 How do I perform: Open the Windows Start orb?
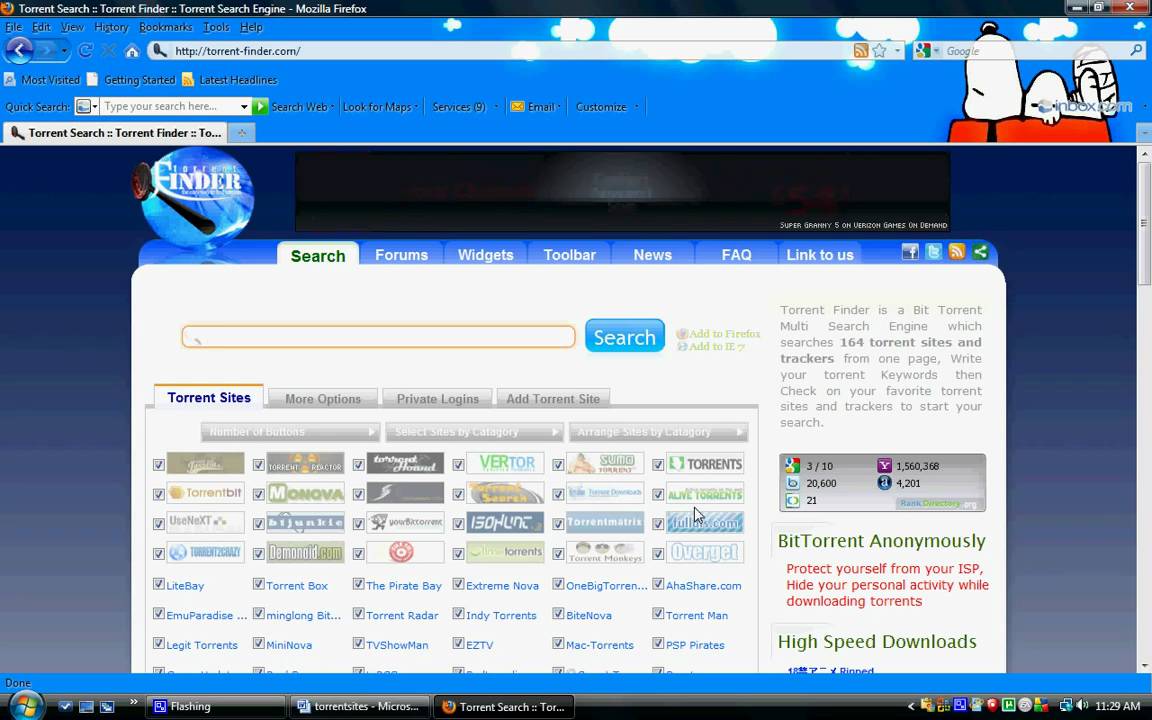(26, 705)
